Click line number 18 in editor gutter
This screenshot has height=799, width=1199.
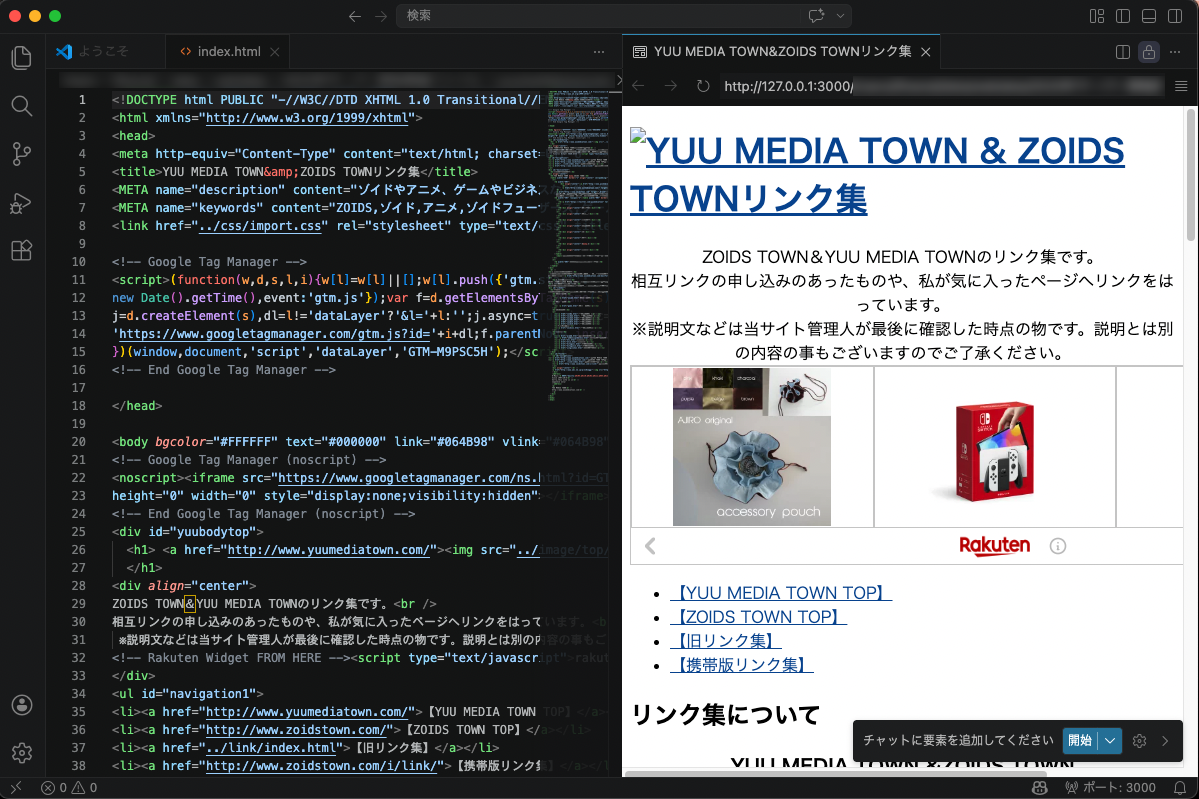[x=79, y=406]
